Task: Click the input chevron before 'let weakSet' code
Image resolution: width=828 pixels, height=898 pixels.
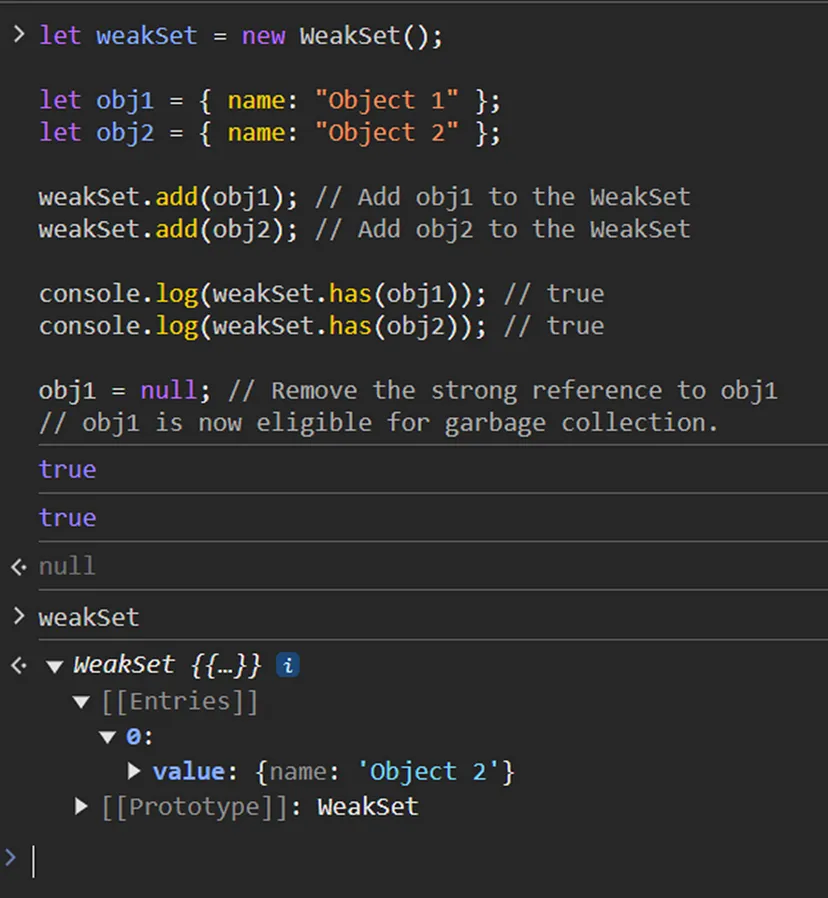Action: tap(18, 35)
